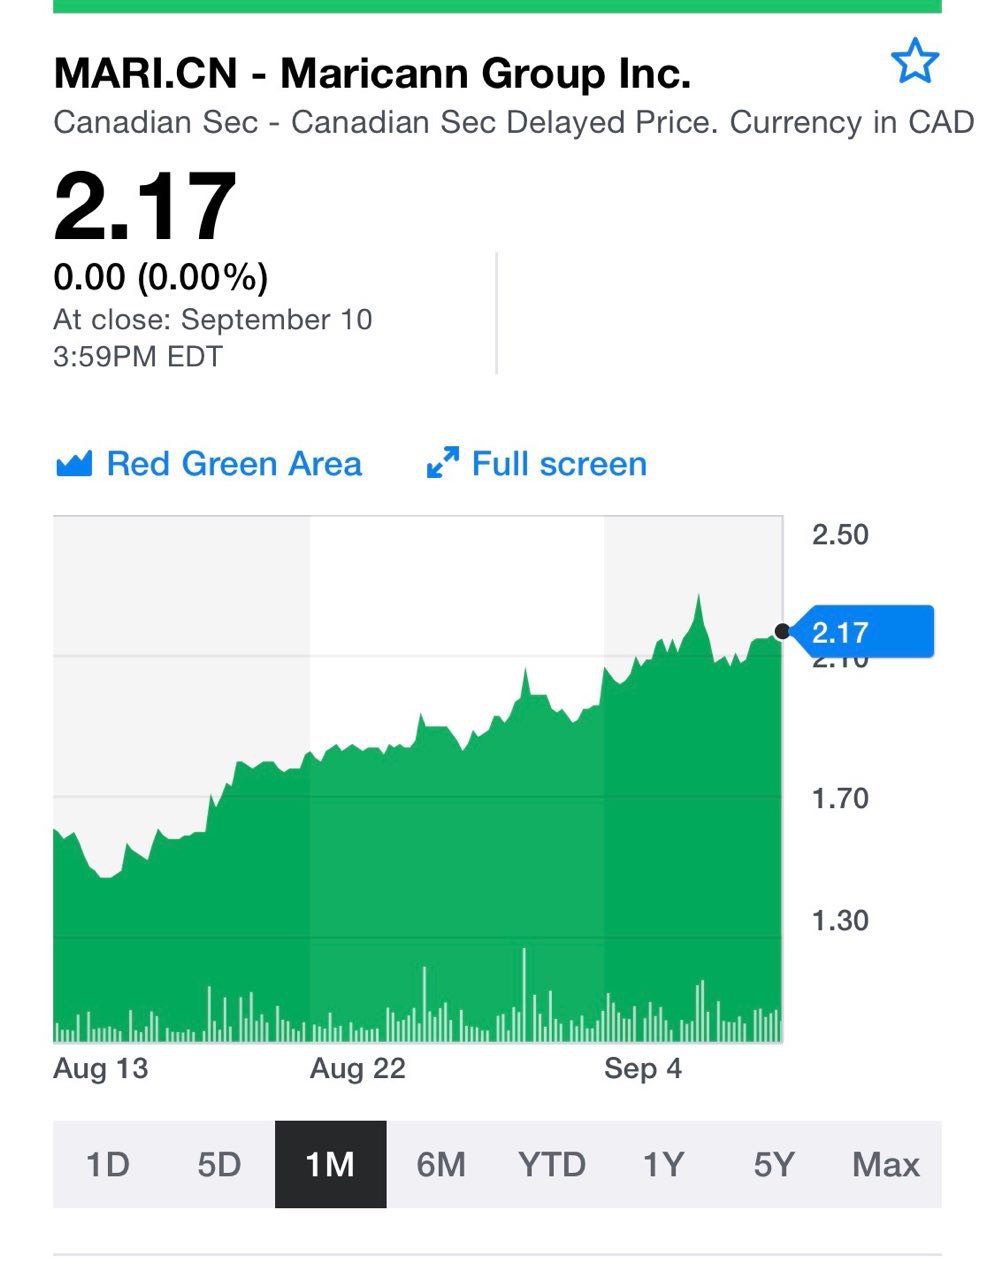995x1280 pixels.
Task: Switch chart to YTD range
Action: [552, 1164]
